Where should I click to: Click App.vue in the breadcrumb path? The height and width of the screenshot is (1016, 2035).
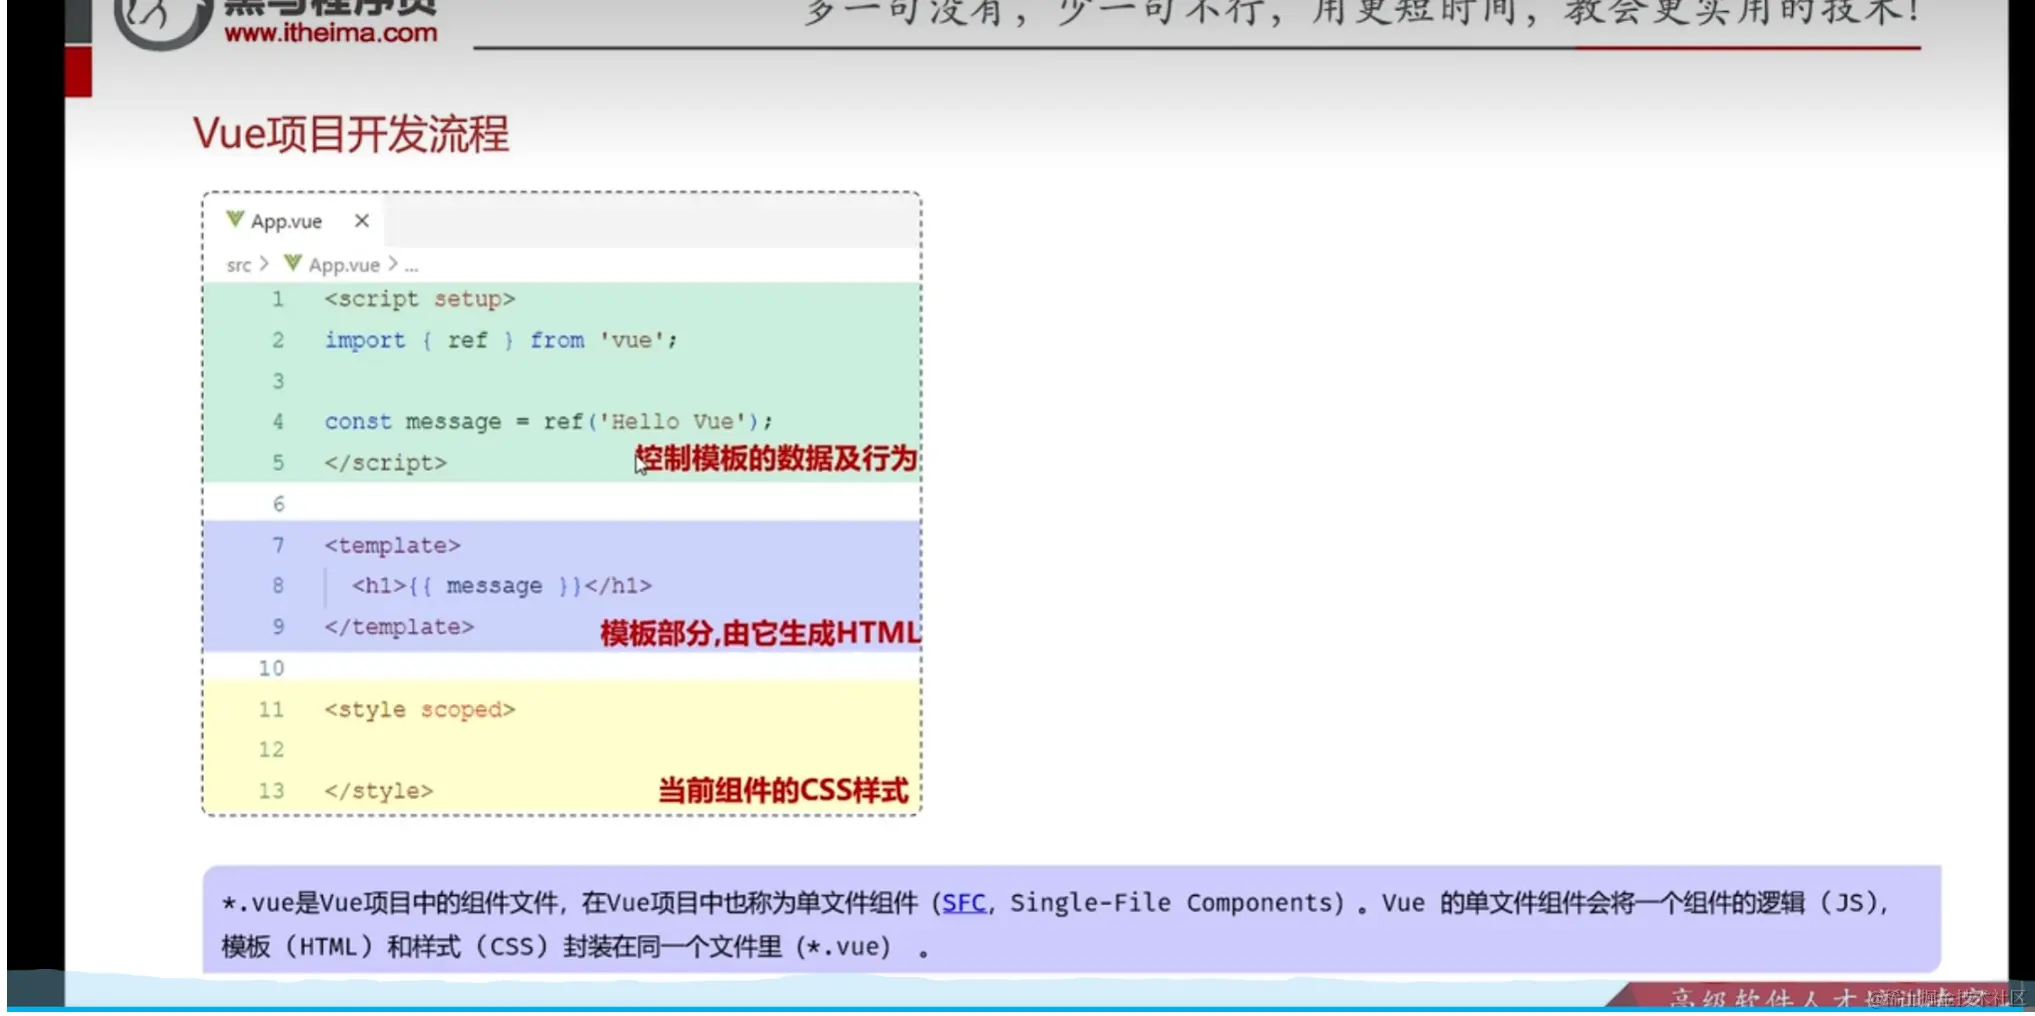coord(344,265)
